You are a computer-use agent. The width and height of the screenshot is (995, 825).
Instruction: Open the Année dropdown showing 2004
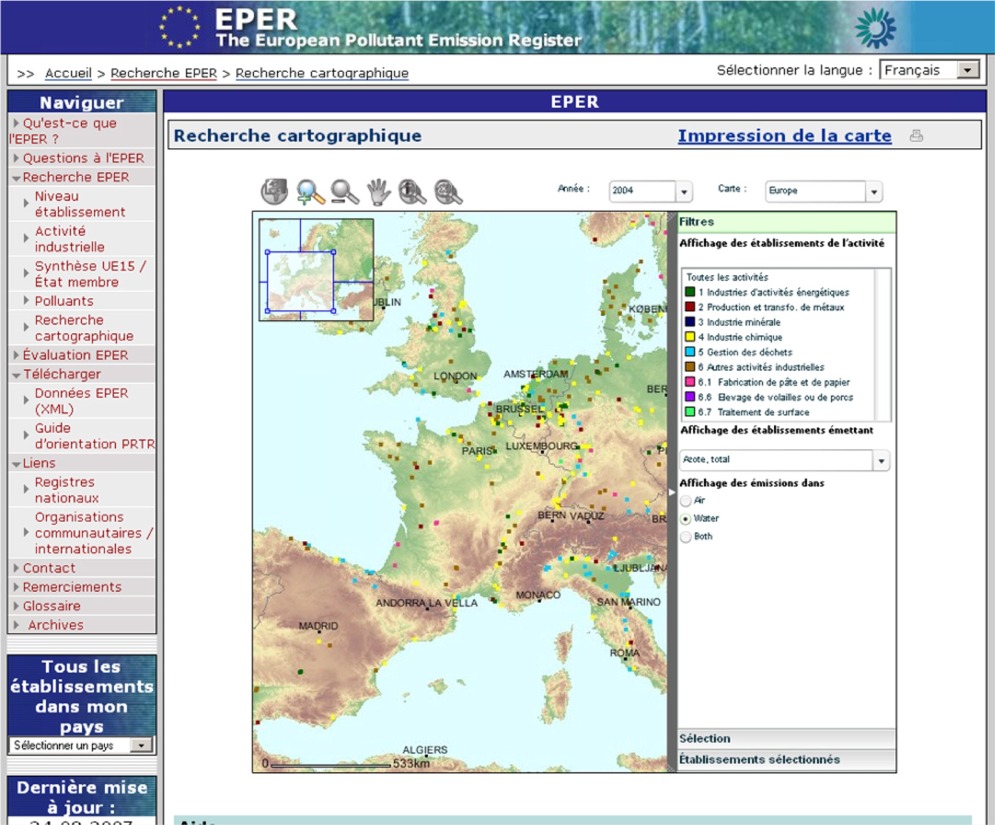coord(683,191)
